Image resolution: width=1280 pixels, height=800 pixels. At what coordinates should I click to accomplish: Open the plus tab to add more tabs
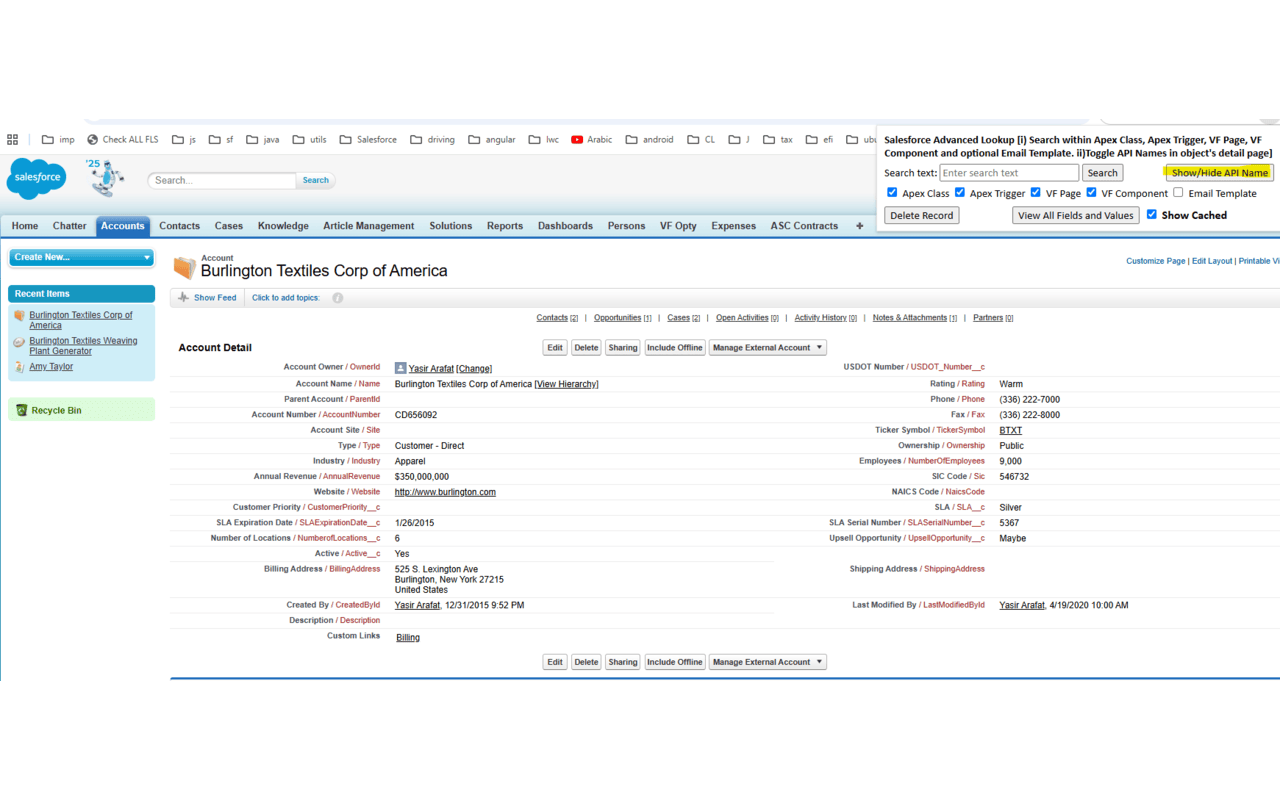[858, 226]
